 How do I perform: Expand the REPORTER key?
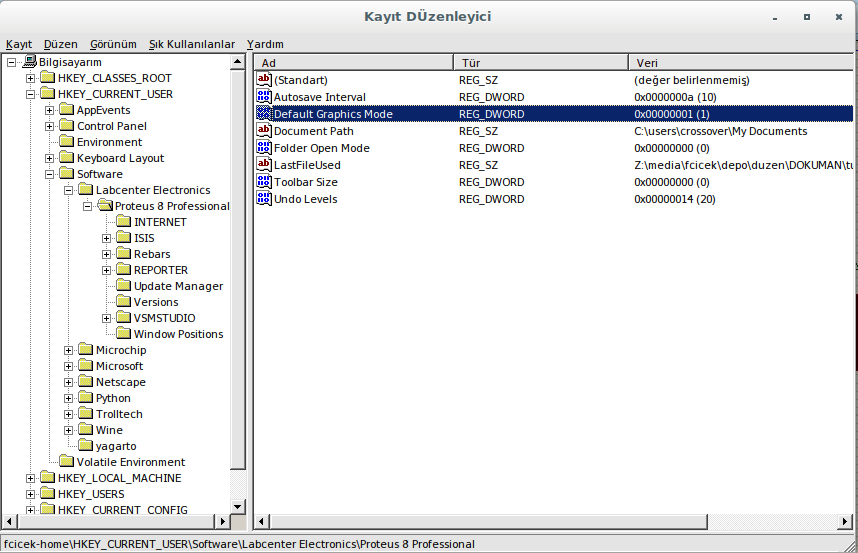(x=107, y=270)
